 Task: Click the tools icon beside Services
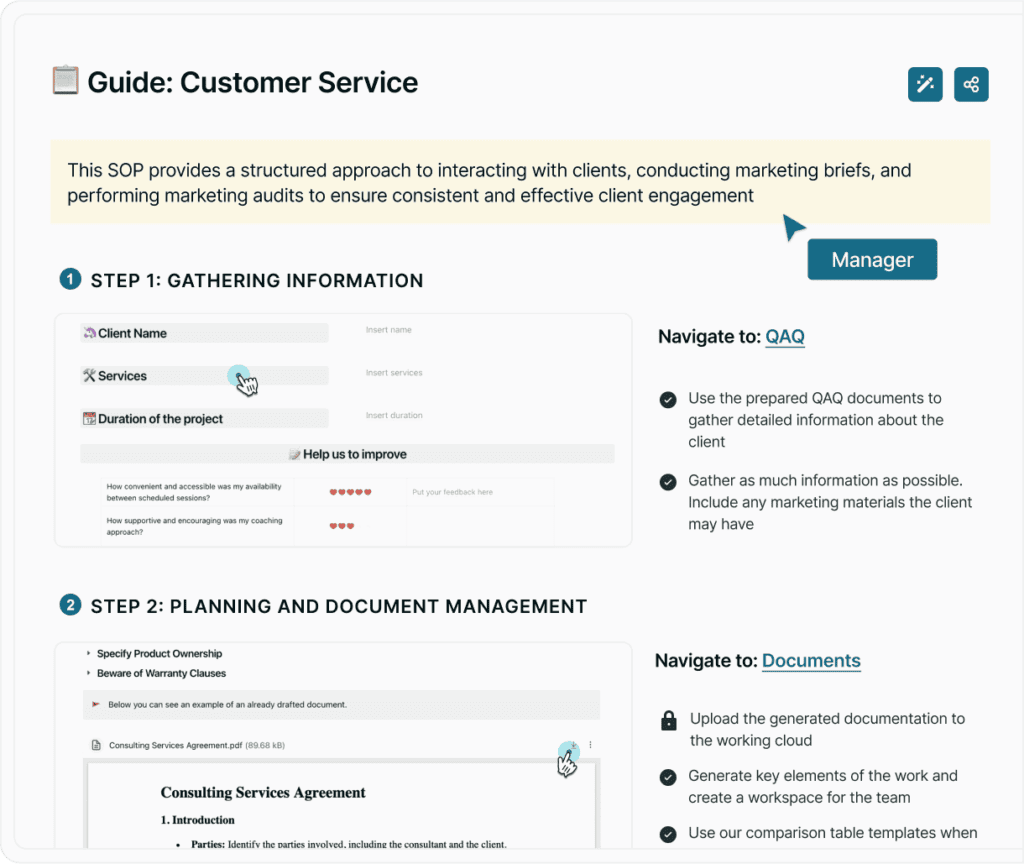[x=89, y=376]
